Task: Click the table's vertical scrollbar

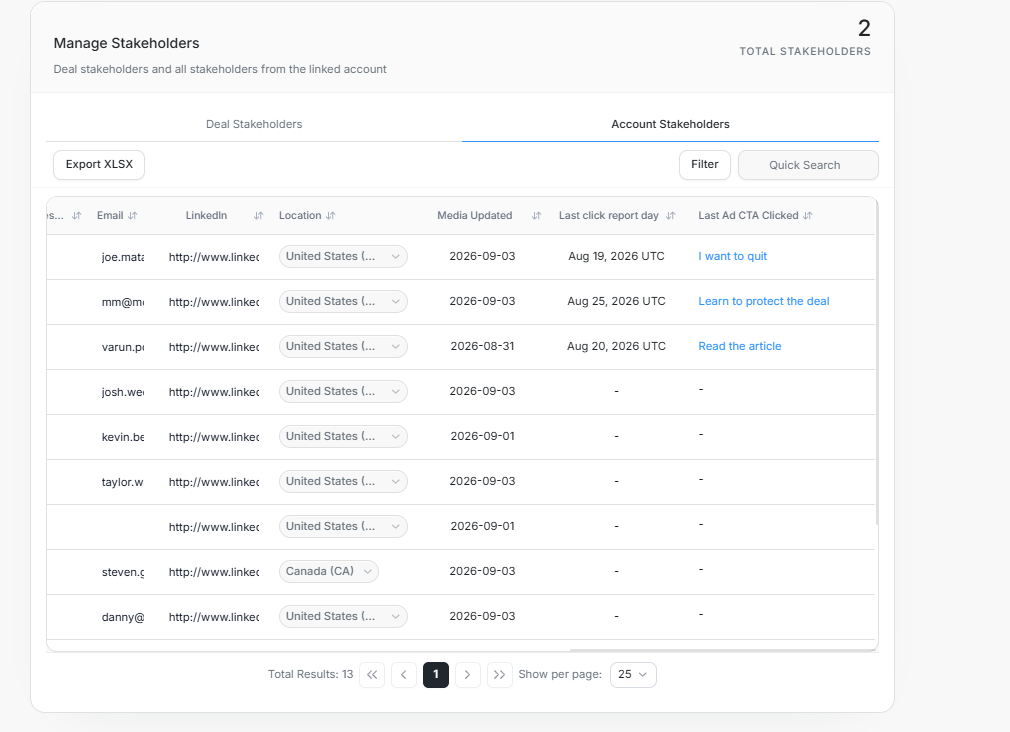Action: (x=877, y=363)
